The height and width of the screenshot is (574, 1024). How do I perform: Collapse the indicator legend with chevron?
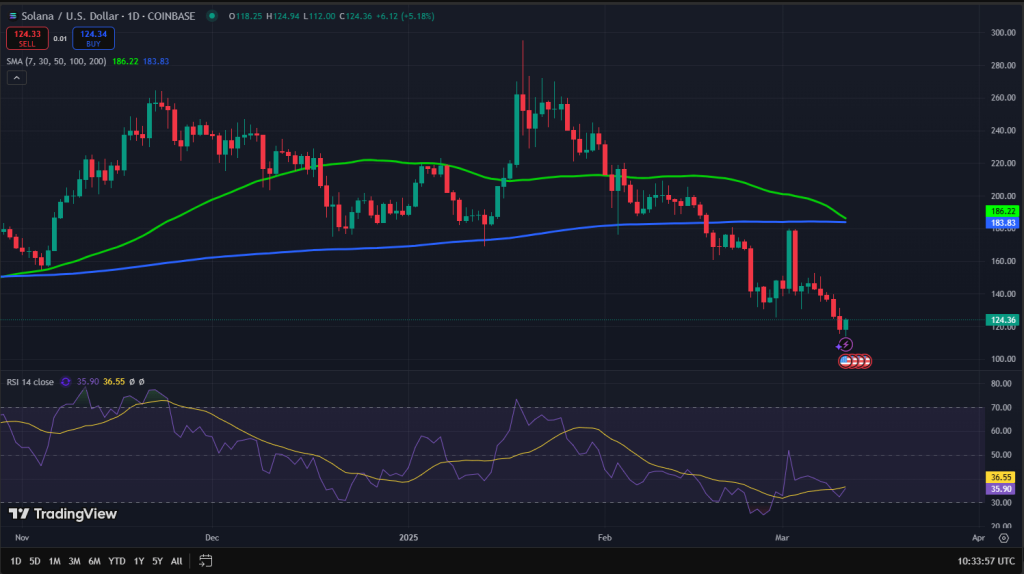(17, 78)
